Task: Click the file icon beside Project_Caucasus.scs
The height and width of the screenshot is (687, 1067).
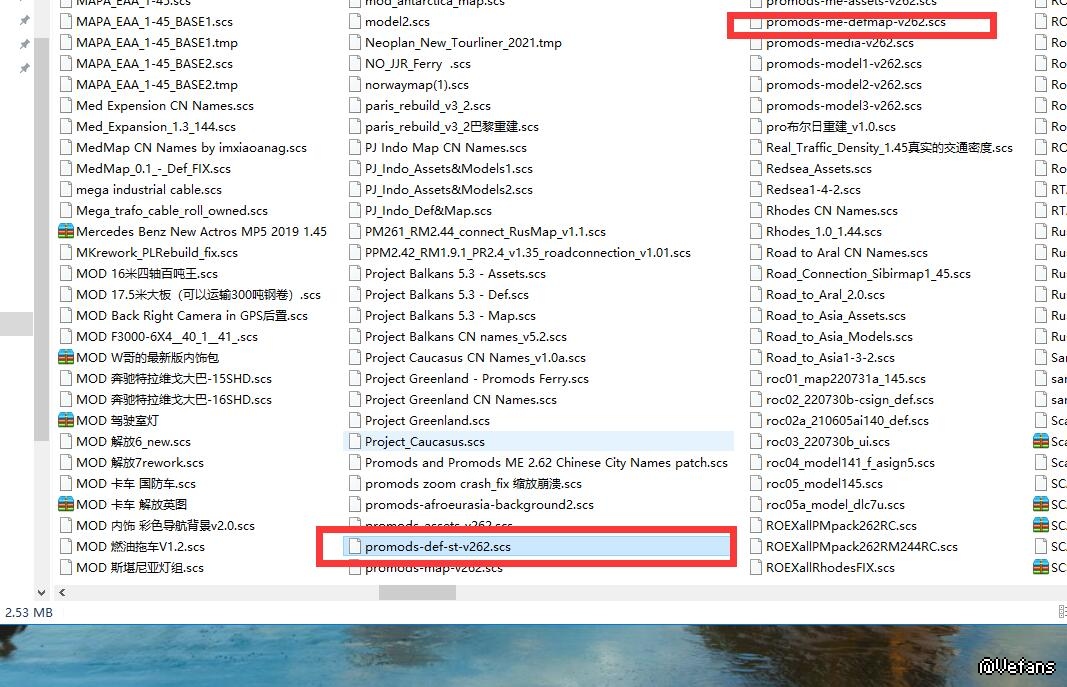Action: pyautogui.click(x=354, y=442)
